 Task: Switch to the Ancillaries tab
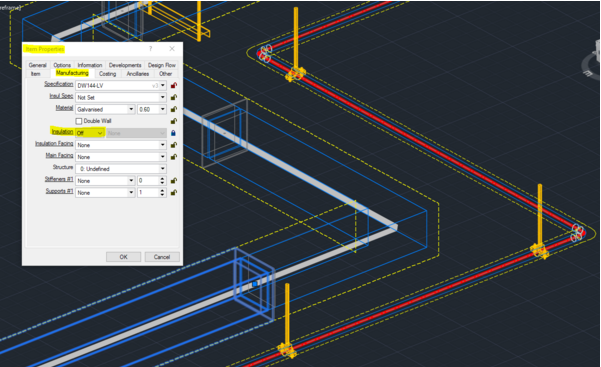138,74
